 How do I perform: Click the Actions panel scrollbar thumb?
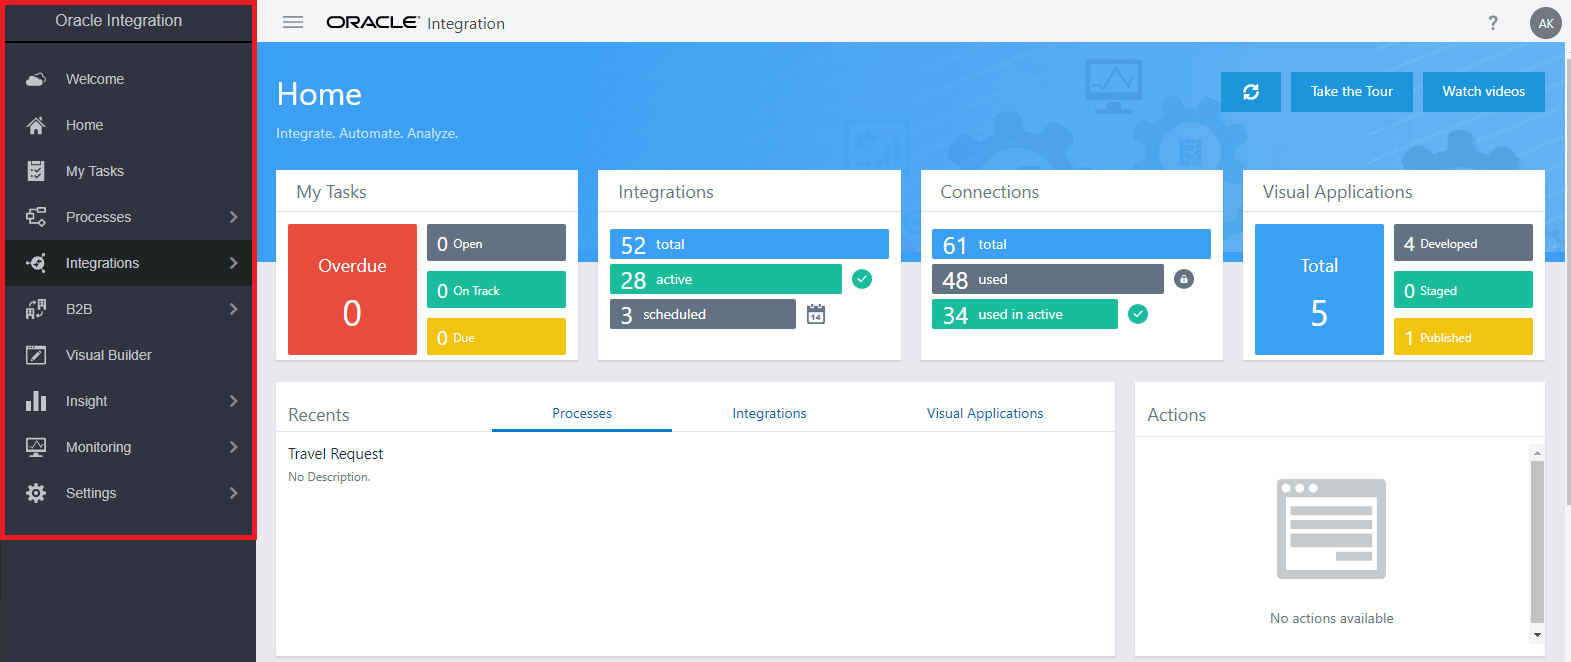[x=1537, y=540]
